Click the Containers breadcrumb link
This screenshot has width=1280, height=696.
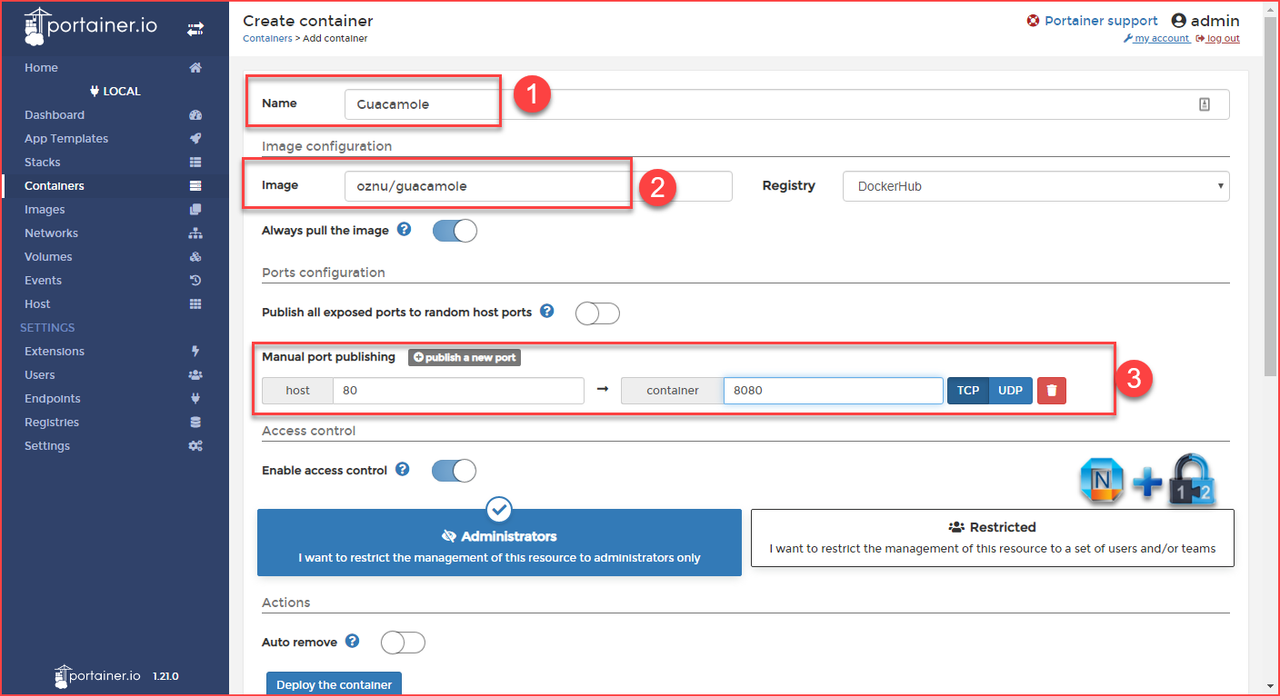pos(268,39)
